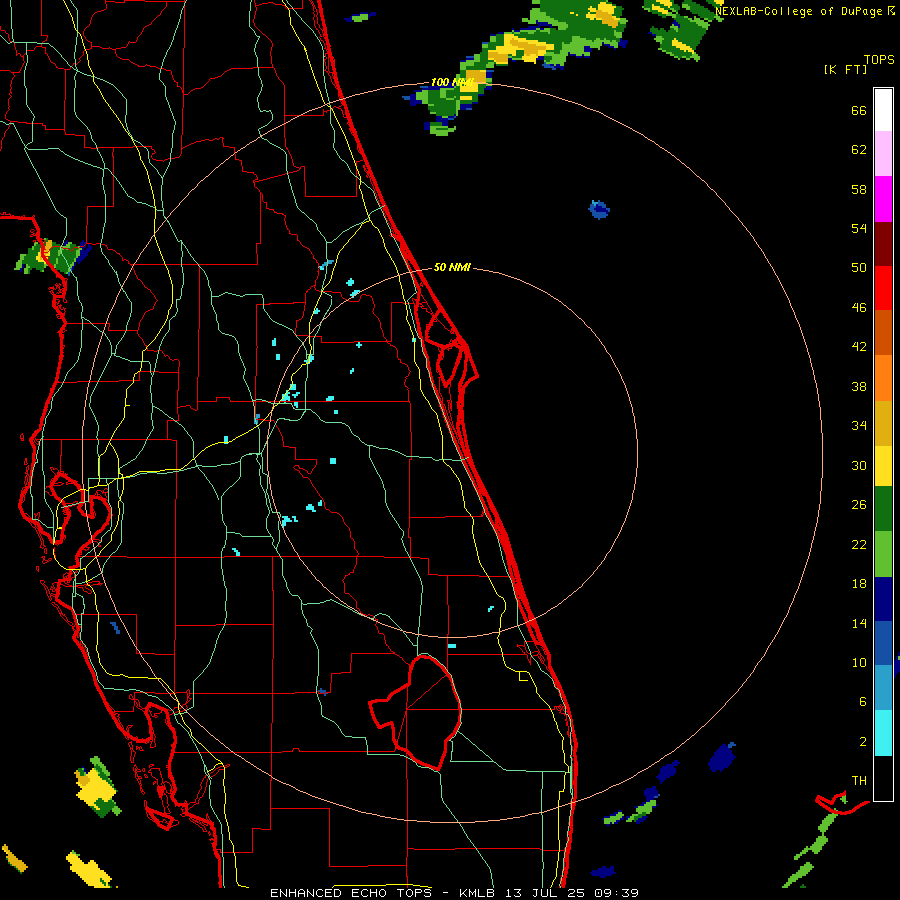Select the bright red legend swatch
This screenshot has width=900, height=900.
tap(883, 288)
